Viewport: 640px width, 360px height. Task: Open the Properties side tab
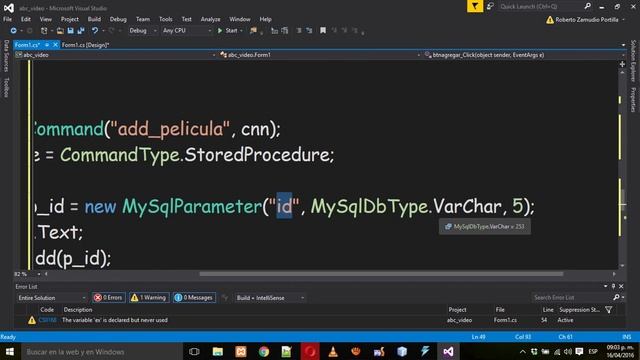tap(633, 100)
